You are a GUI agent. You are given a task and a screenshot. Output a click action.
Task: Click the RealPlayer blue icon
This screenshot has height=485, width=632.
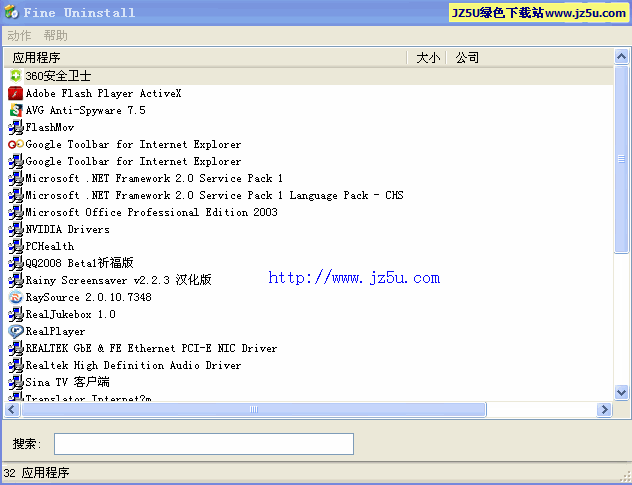coord(15,331)
